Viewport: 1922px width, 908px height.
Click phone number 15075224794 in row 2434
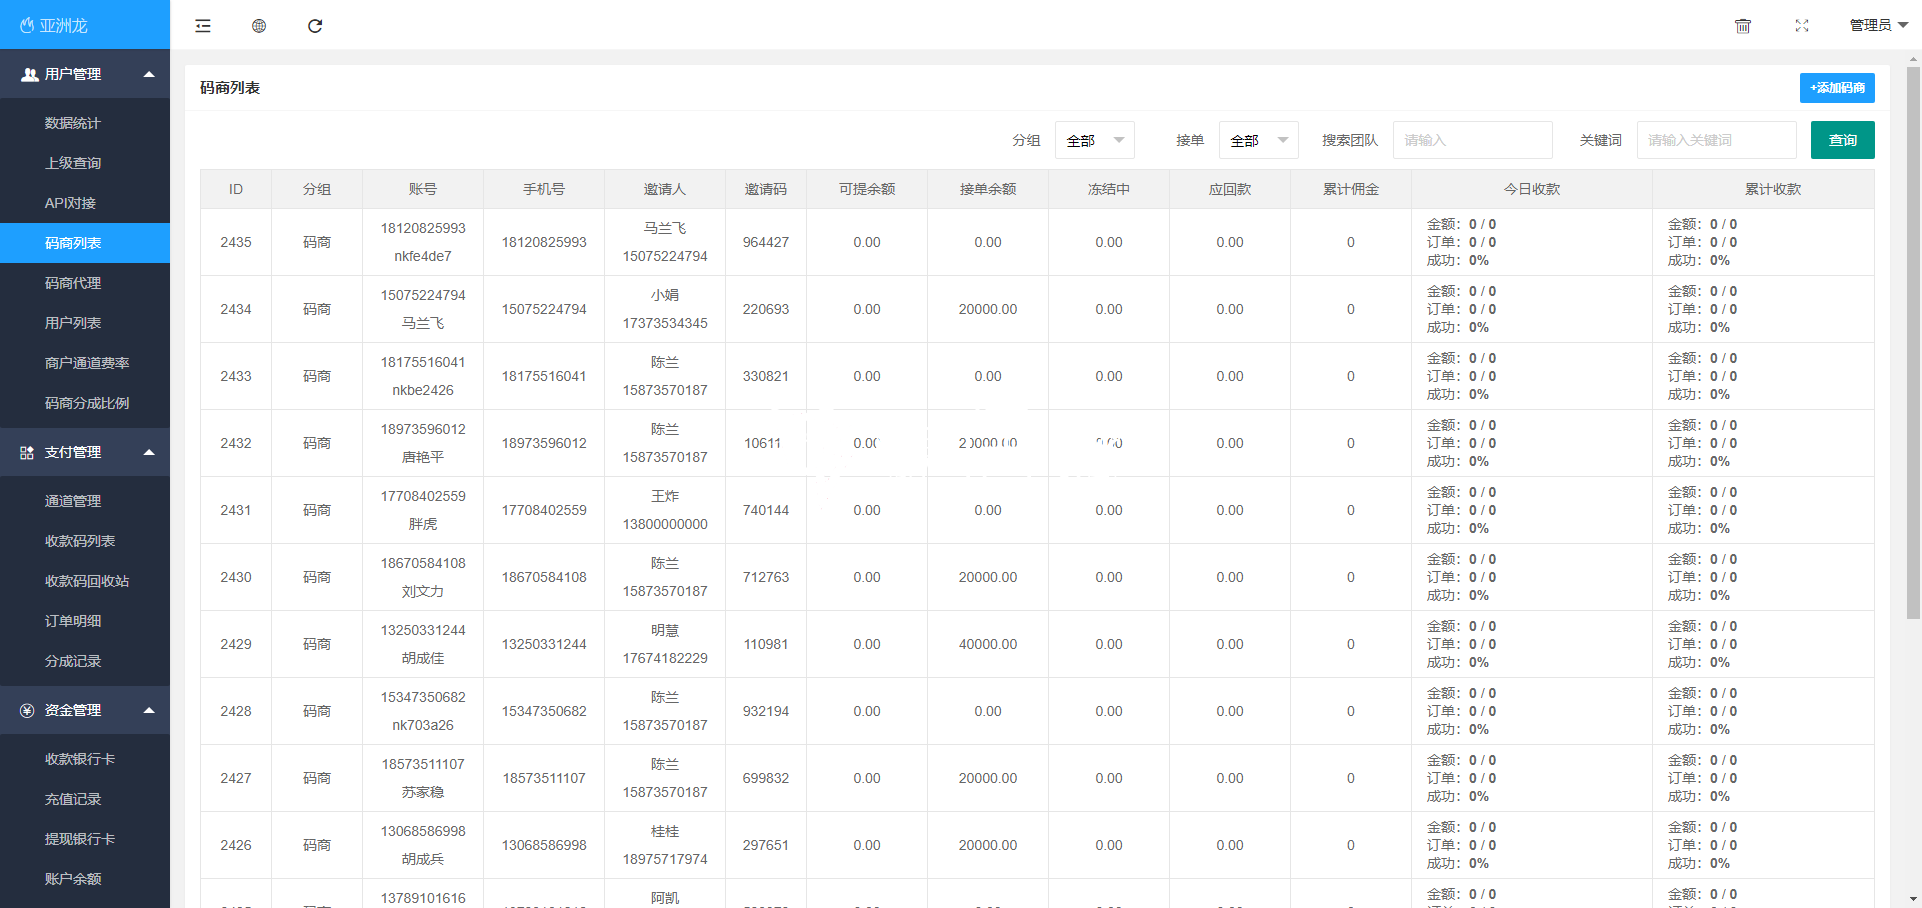click(x=544, y=309)
